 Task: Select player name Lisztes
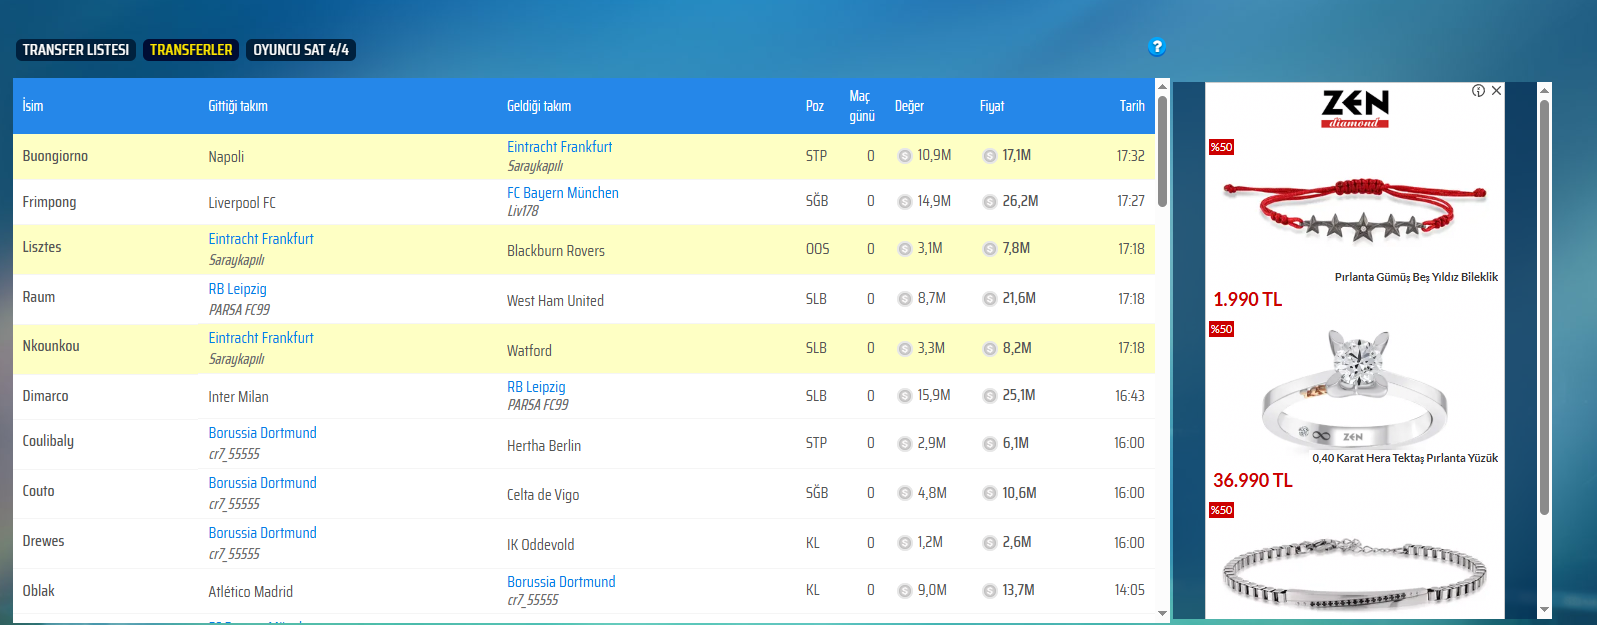42,247
